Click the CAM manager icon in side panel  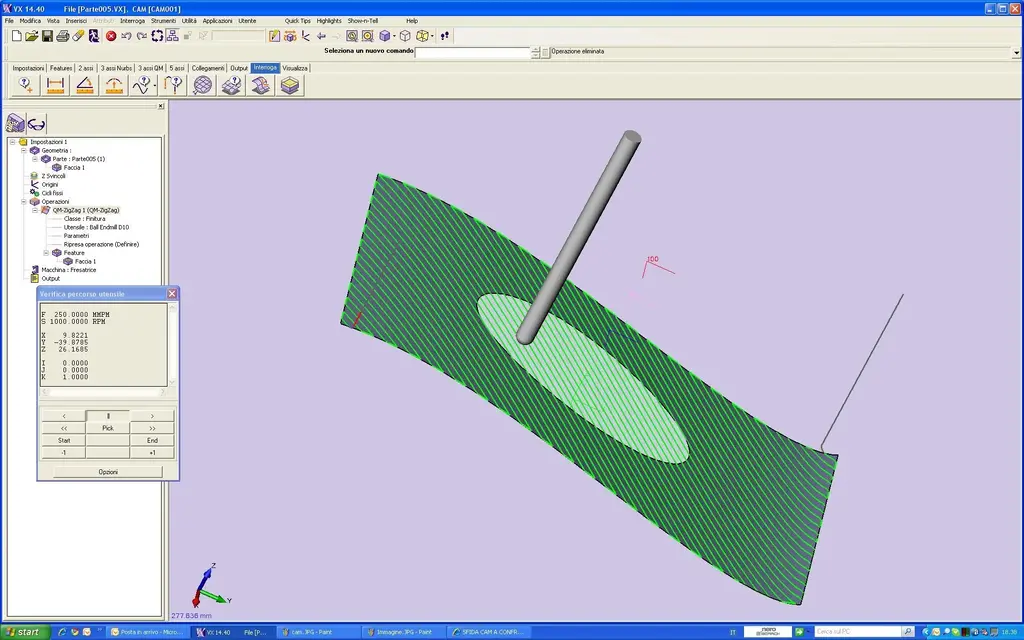15,123
